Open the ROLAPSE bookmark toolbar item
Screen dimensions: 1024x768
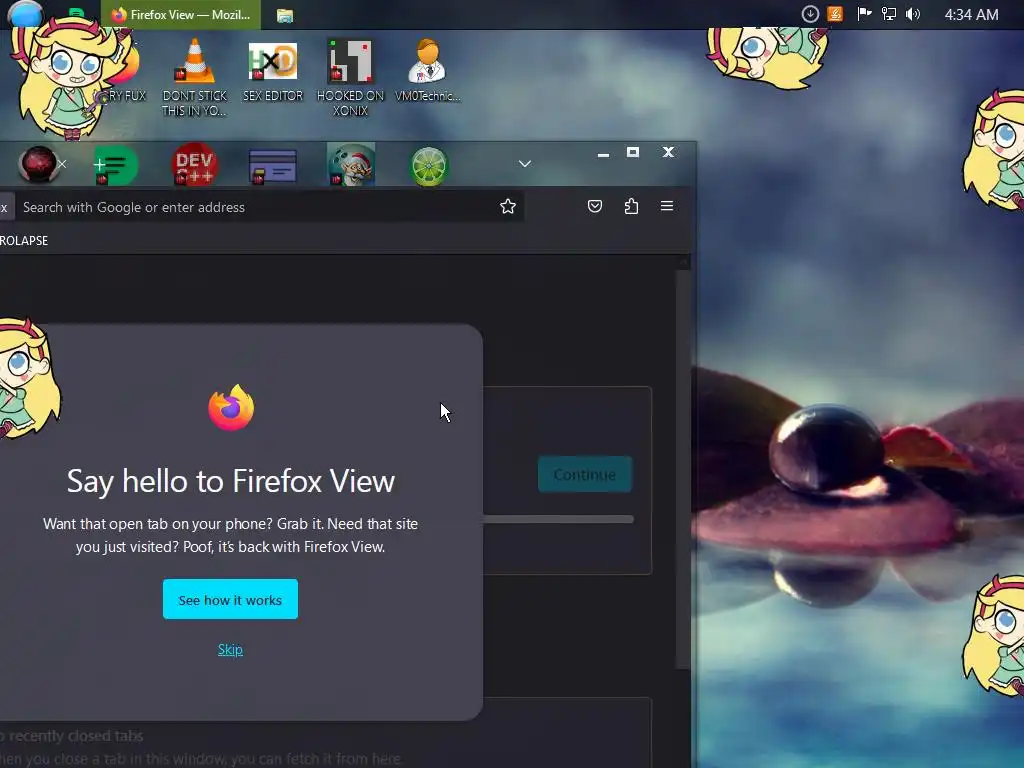click(24, 240)
